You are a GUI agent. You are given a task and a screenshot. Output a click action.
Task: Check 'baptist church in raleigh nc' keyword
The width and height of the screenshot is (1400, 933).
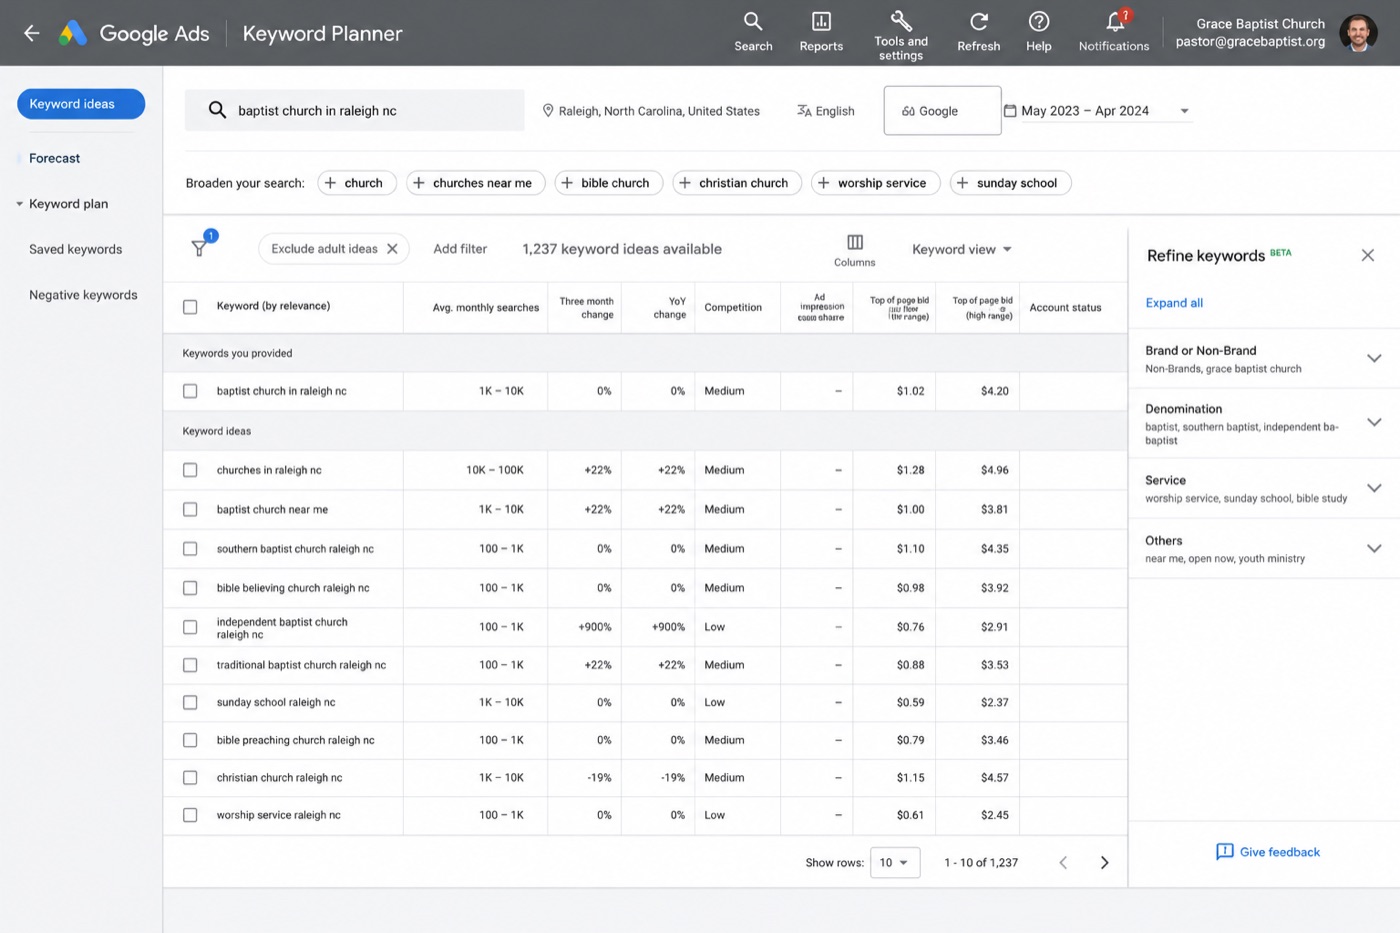[x=190, y=391]
